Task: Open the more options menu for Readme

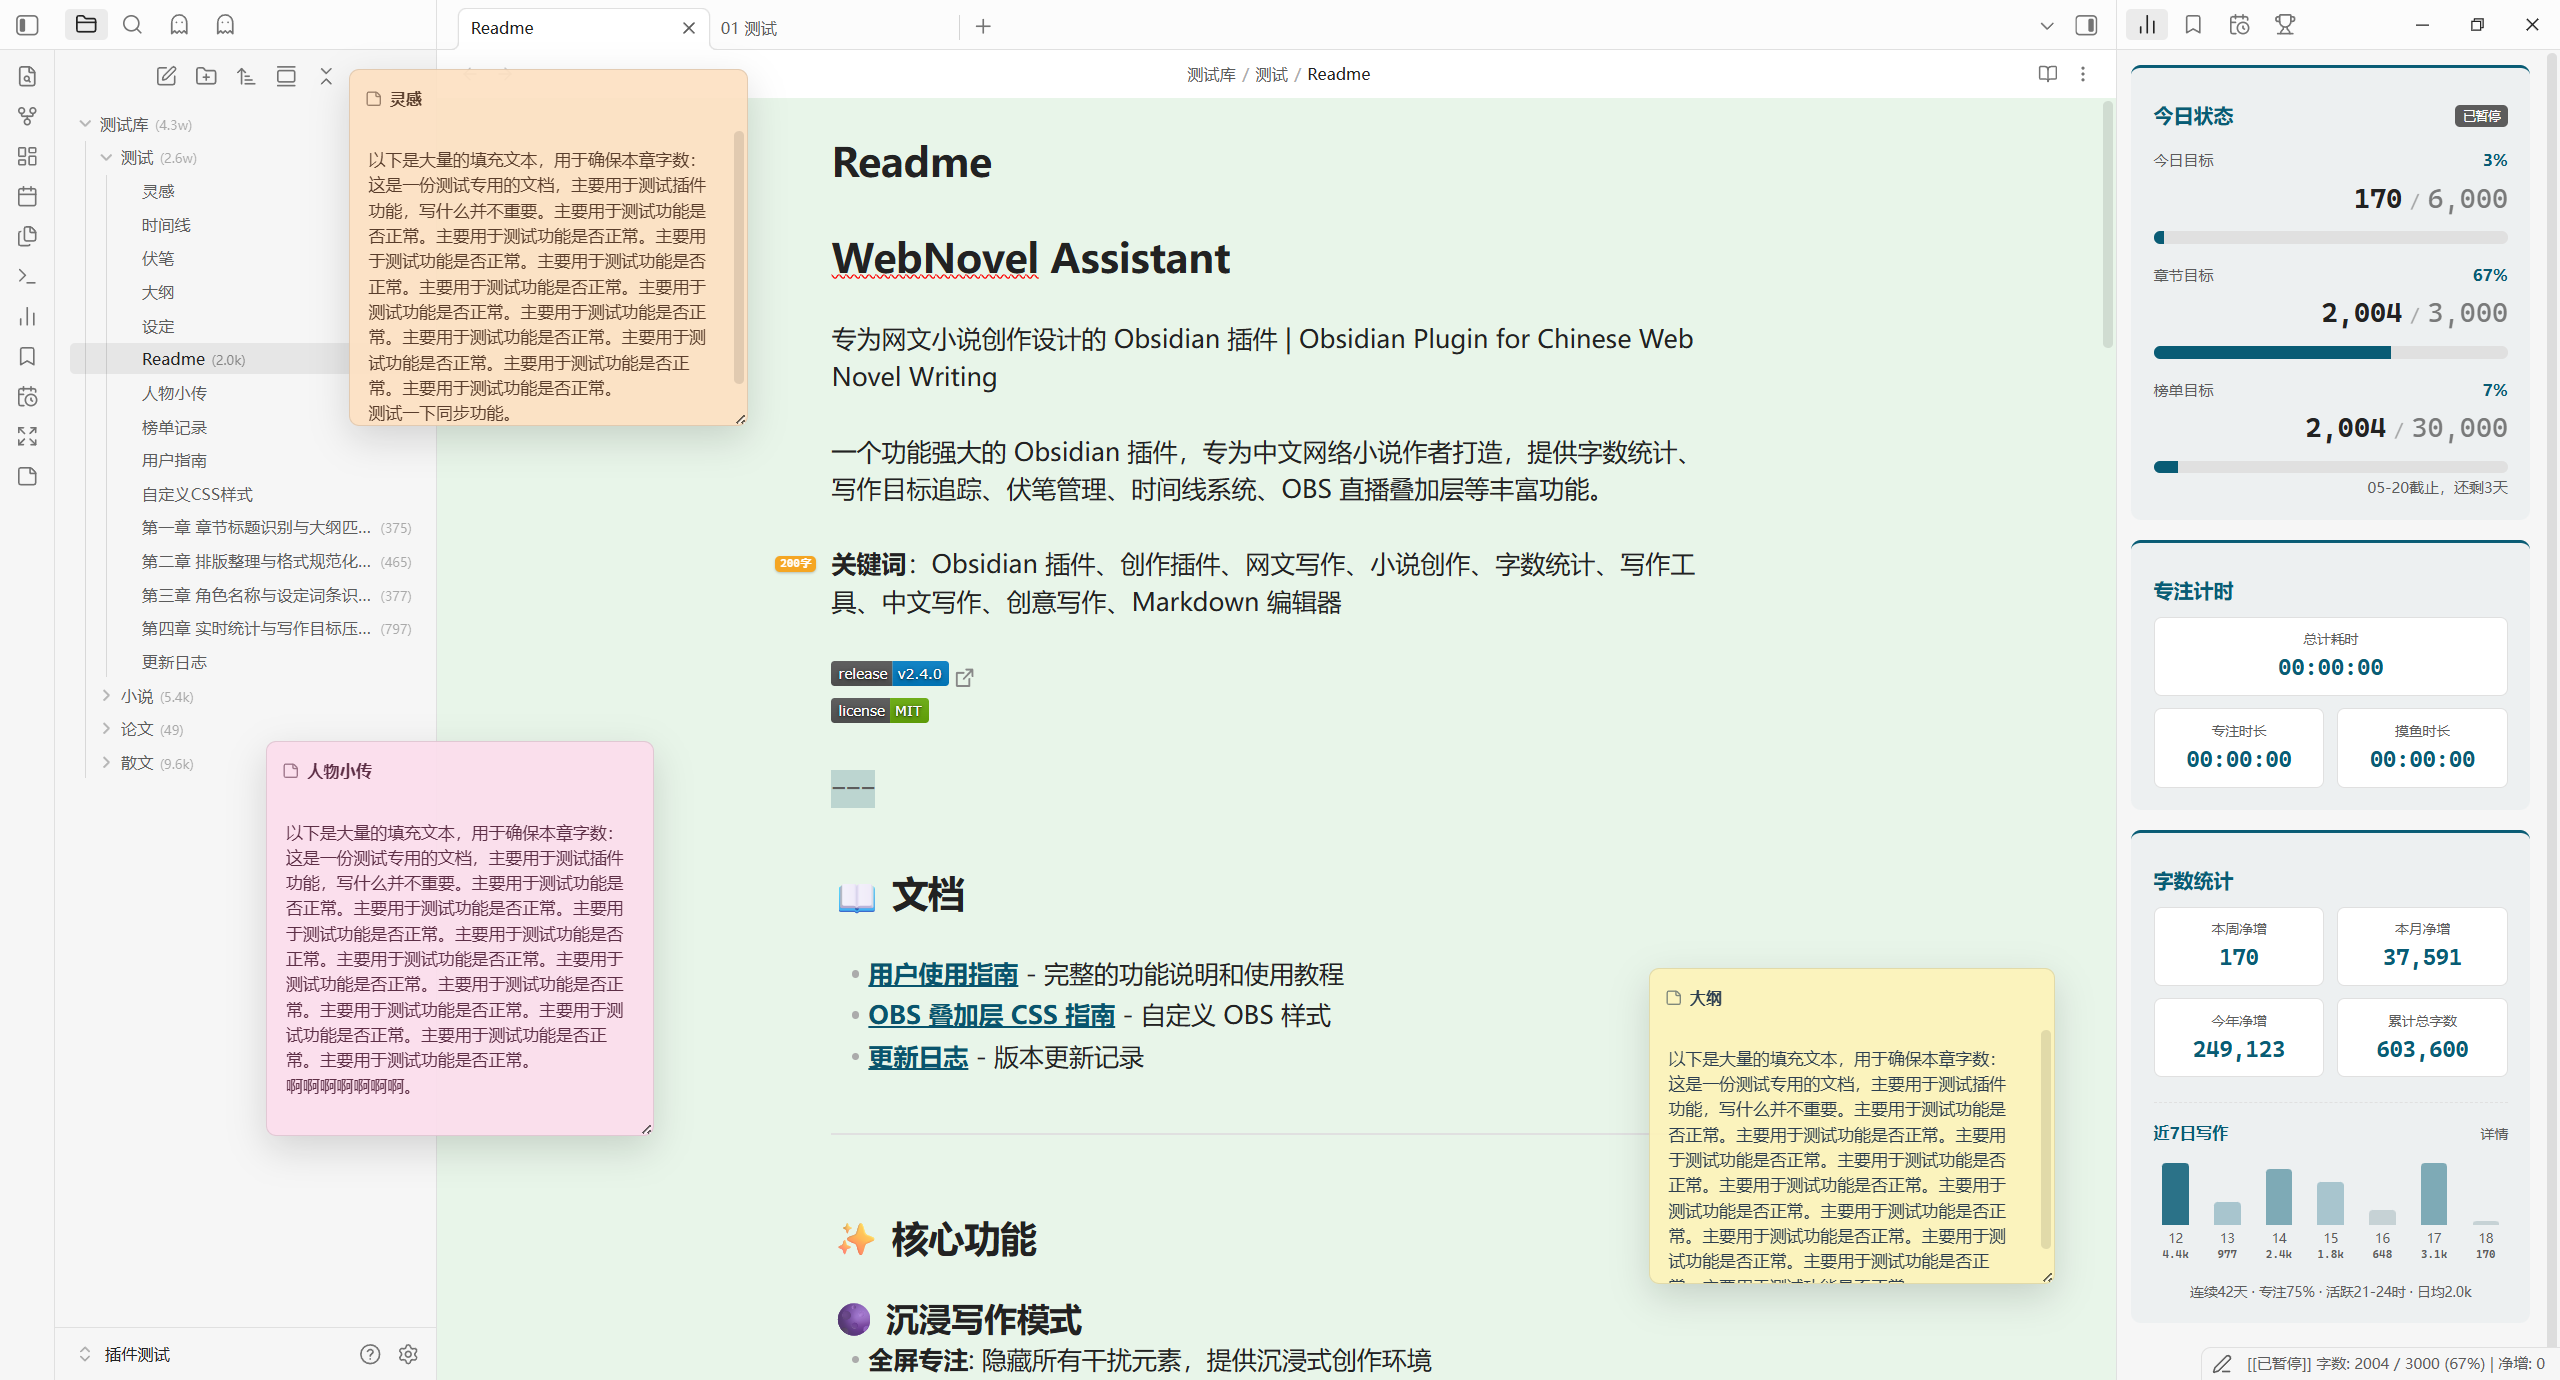Action: point(2083,74)
